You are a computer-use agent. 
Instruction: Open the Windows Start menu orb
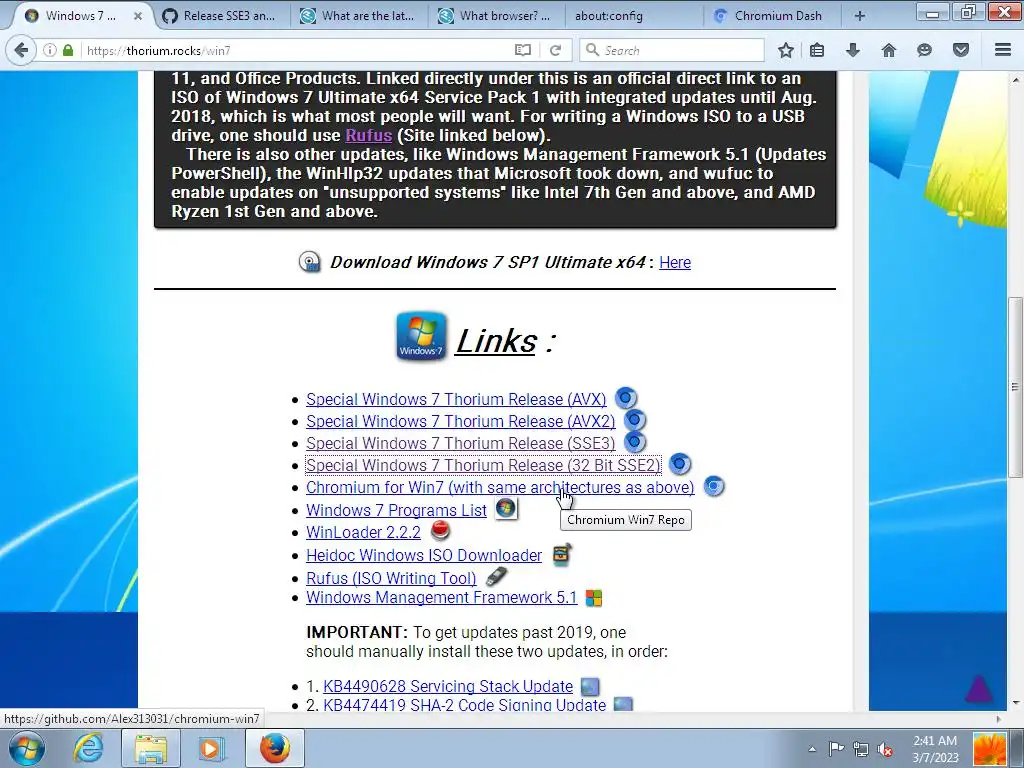click(x=27, y=748)
